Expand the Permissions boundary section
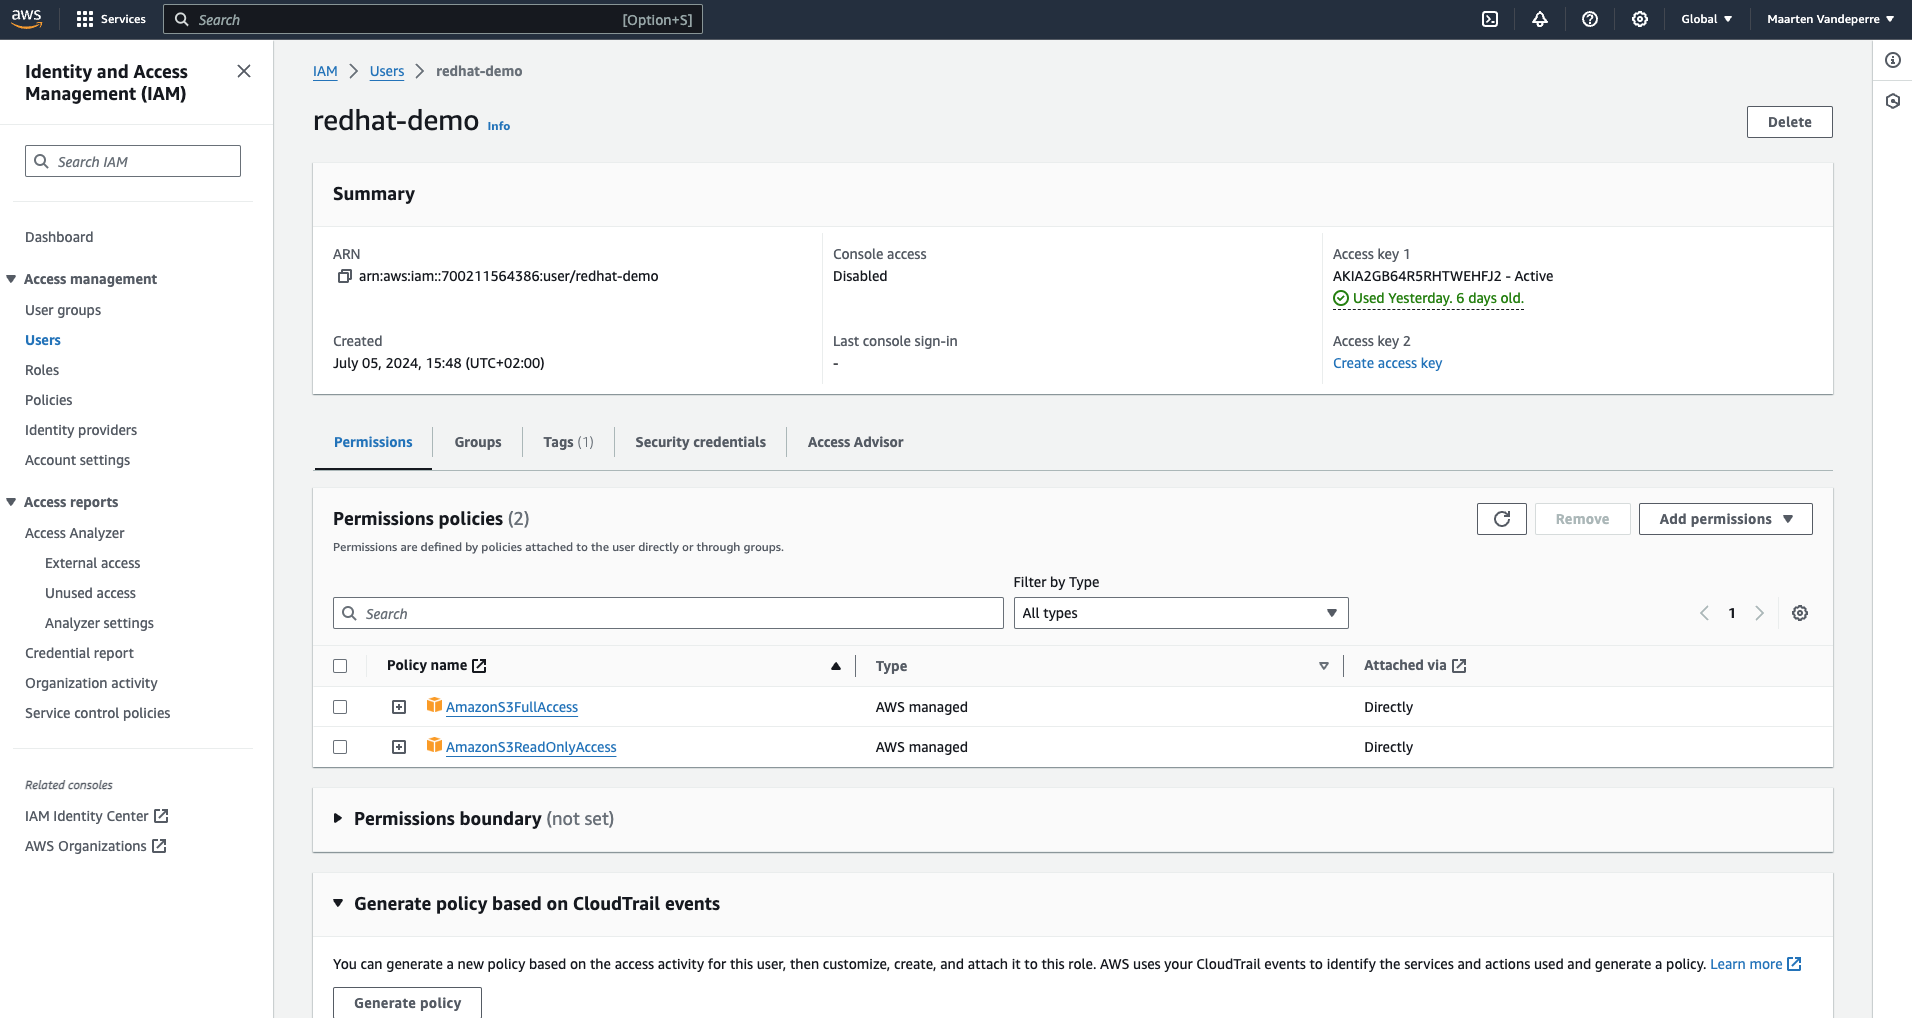Image resolution: width=1912 pixels, height=1018 pixels. 338,818
